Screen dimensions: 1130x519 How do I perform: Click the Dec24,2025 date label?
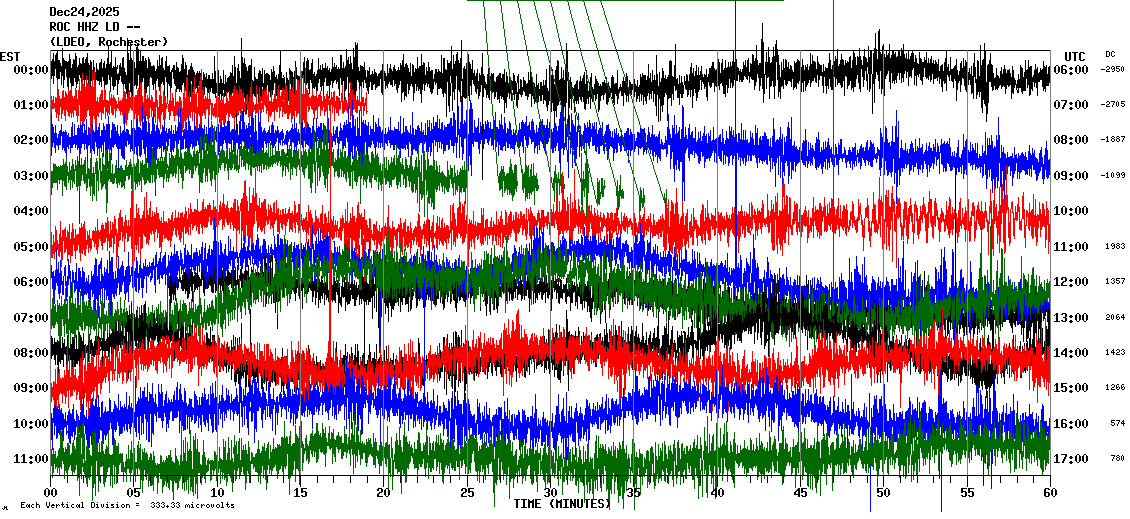tap(84, 12)
